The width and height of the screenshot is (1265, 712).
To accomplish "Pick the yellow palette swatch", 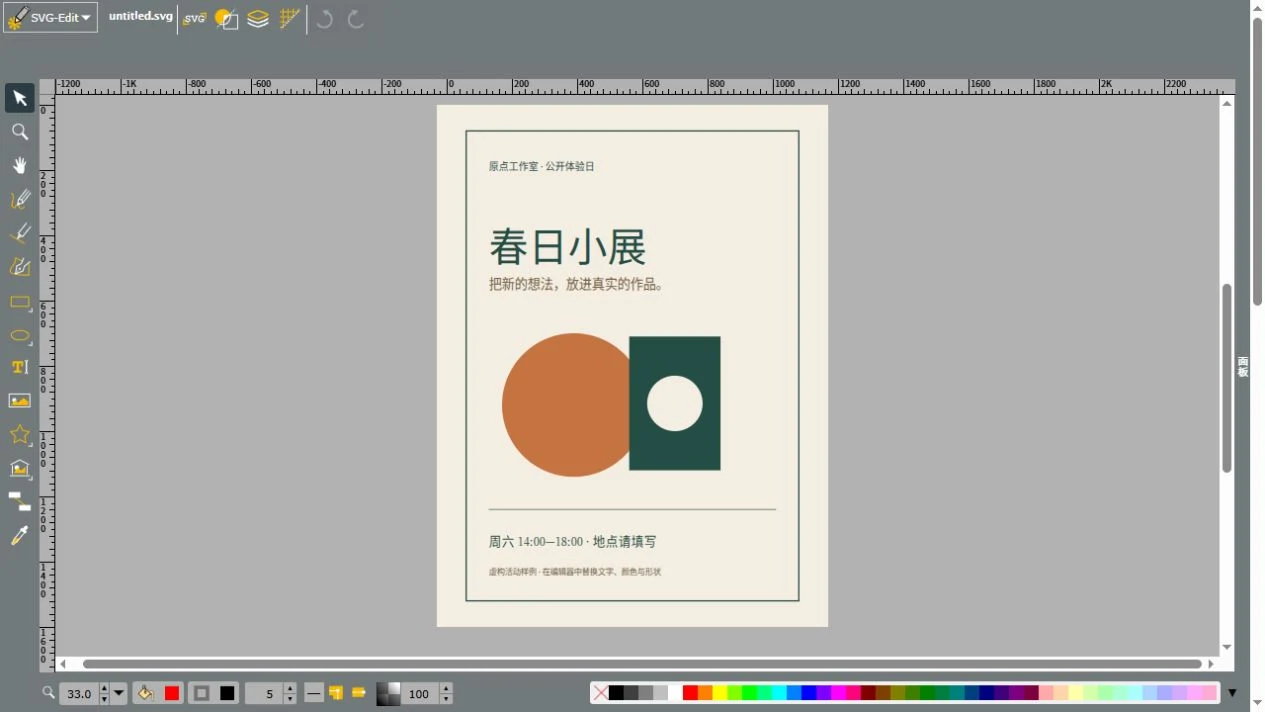I will coord(720,692).
